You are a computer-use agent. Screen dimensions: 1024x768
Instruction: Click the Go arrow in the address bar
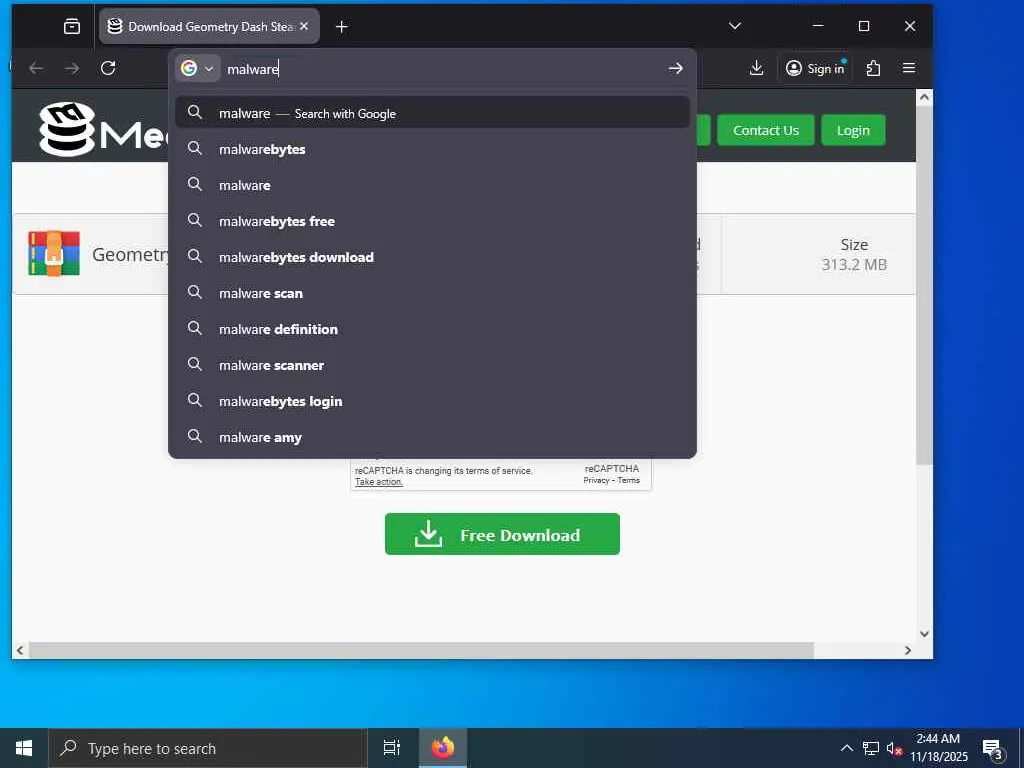tap(676, 68)
